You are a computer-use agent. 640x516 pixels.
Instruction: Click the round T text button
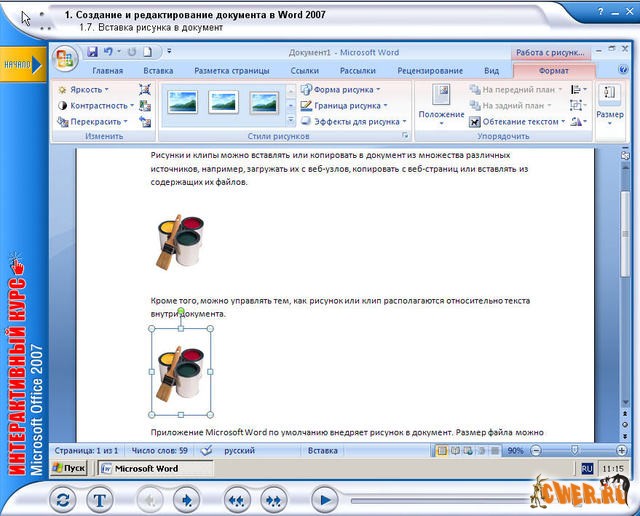click(x=101, y=497)
